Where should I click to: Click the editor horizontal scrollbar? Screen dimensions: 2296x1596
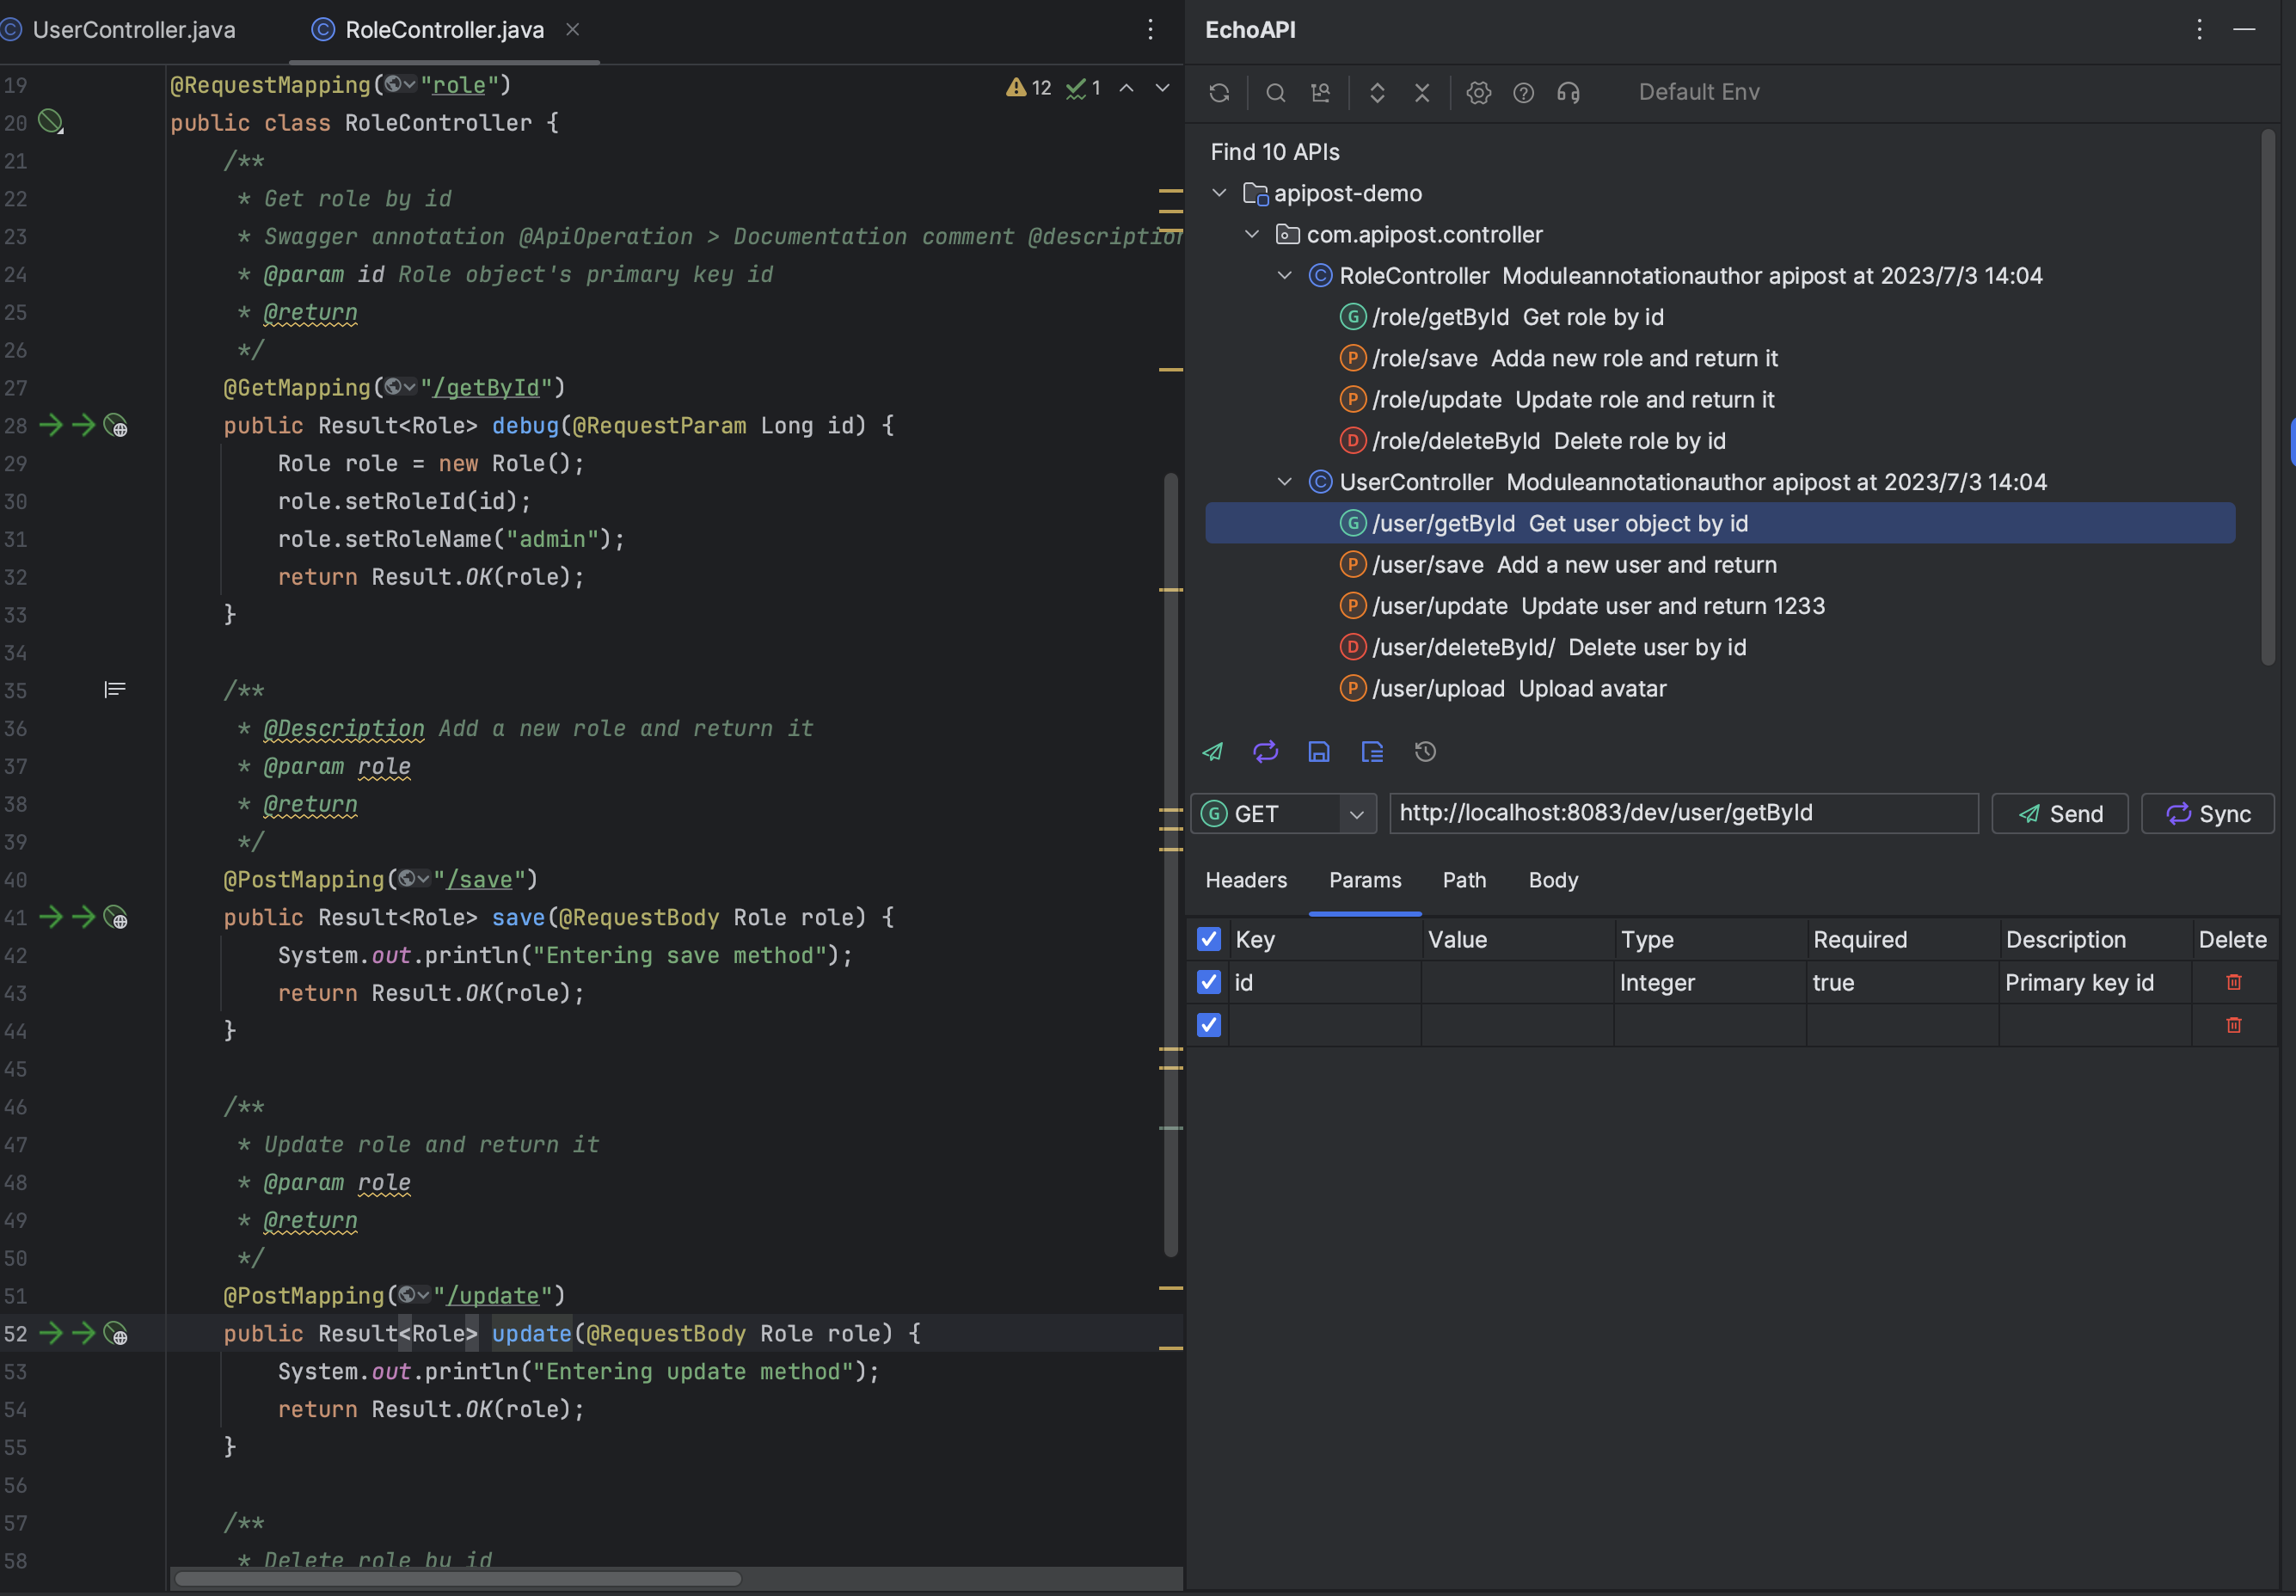pyautogui.click(x=458, y=1579)
